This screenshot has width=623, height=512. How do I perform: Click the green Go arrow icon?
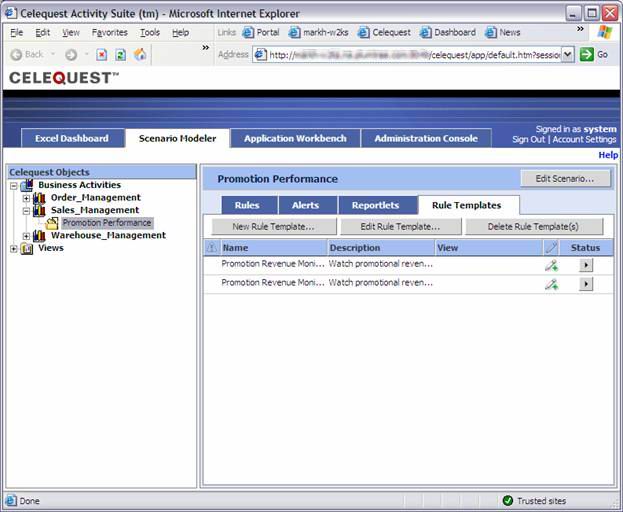coord(586,54)
